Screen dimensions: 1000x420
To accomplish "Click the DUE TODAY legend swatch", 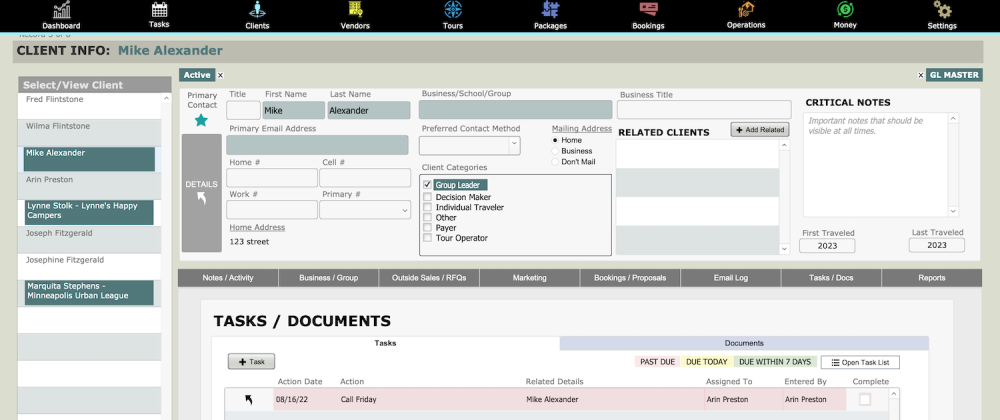I will tap(707, 362).
